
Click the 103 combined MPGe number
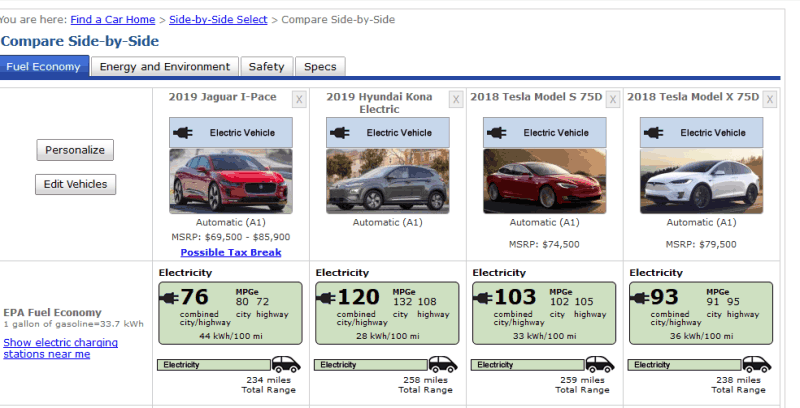(x=515, y=297)
